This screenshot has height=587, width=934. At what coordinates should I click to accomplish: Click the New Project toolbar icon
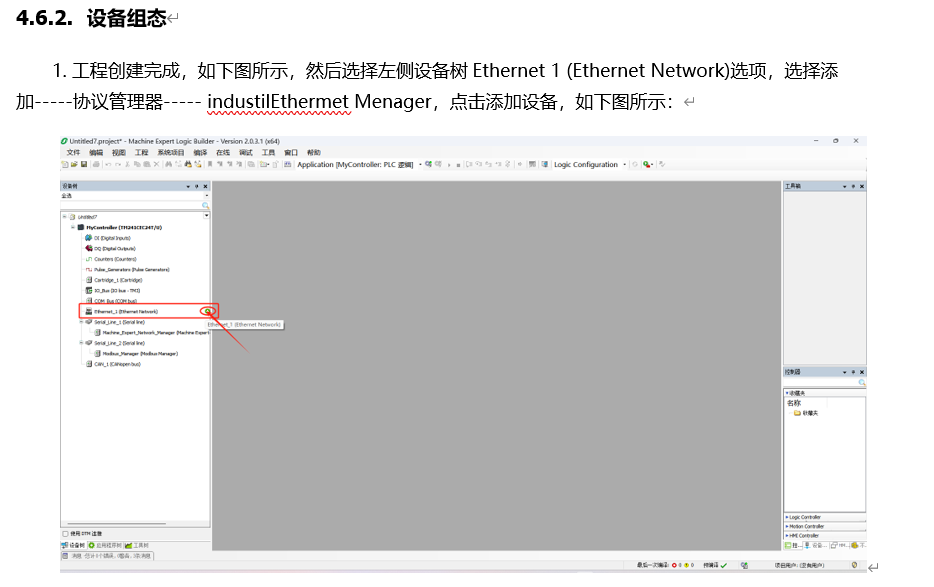[65, 164]
